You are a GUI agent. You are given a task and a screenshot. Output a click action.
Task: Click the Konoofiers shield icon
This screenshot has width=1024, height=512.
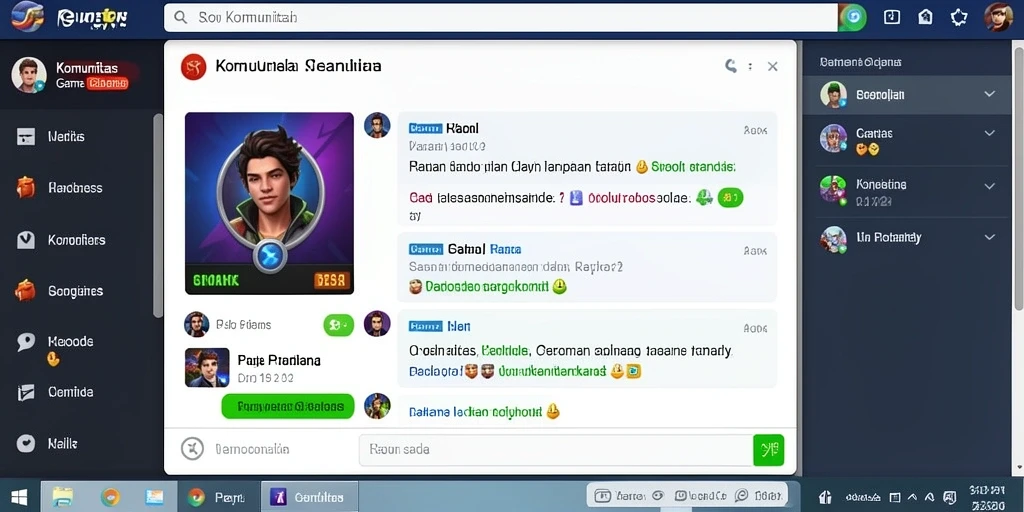(x=25, y=240)
